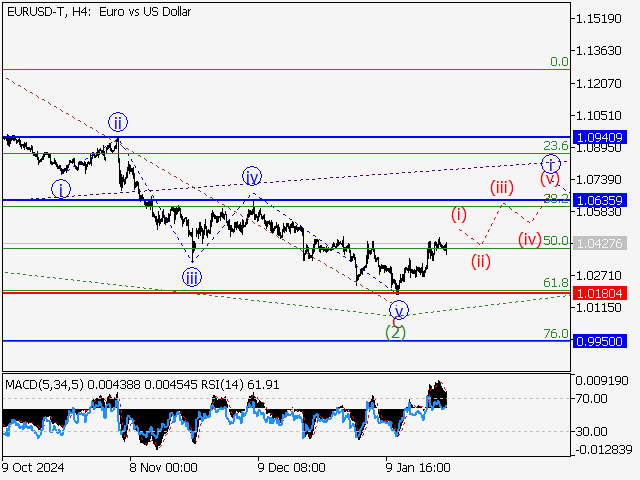Screen dimensions: 640x480
Task: Click the blue circled wave ii label
Action: point(118,123)
